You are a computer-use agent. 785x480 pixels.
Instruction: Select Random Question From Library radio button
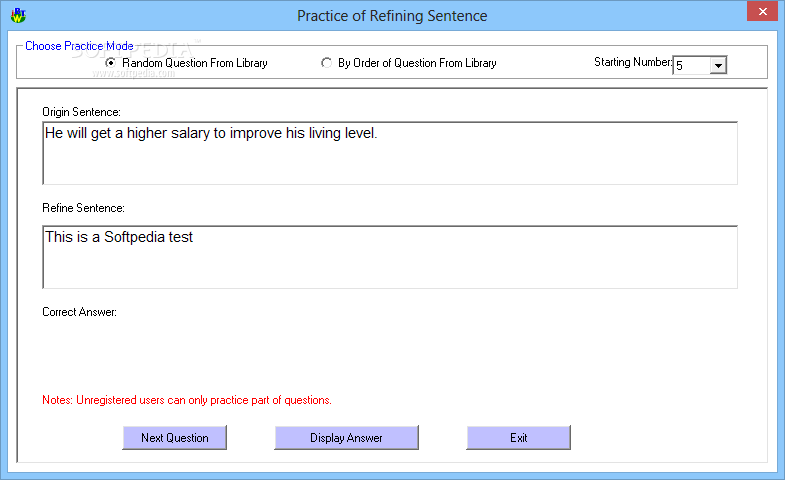click(x=111, y=63)
